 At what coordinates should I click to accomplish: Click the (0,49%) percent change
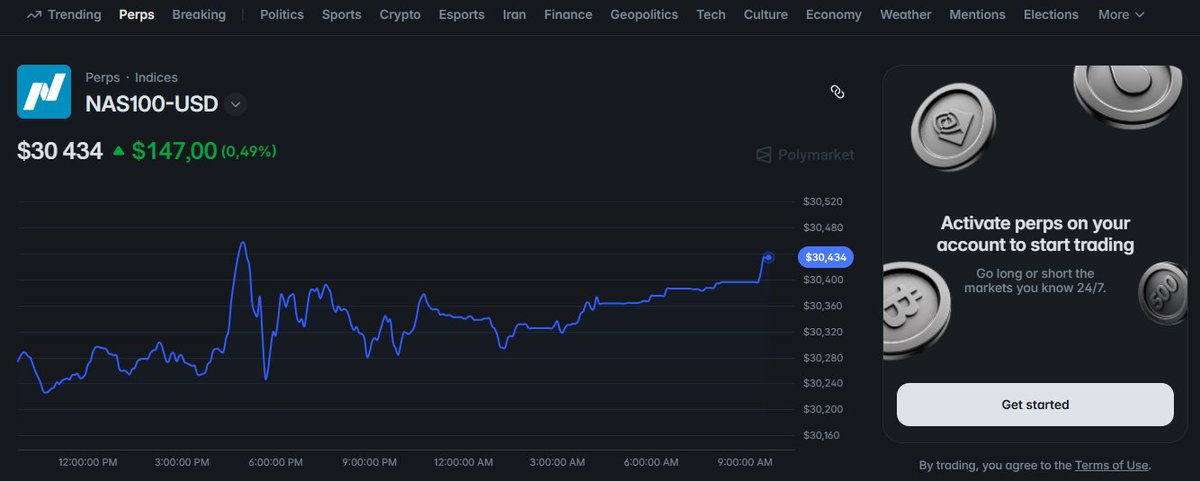249,152
